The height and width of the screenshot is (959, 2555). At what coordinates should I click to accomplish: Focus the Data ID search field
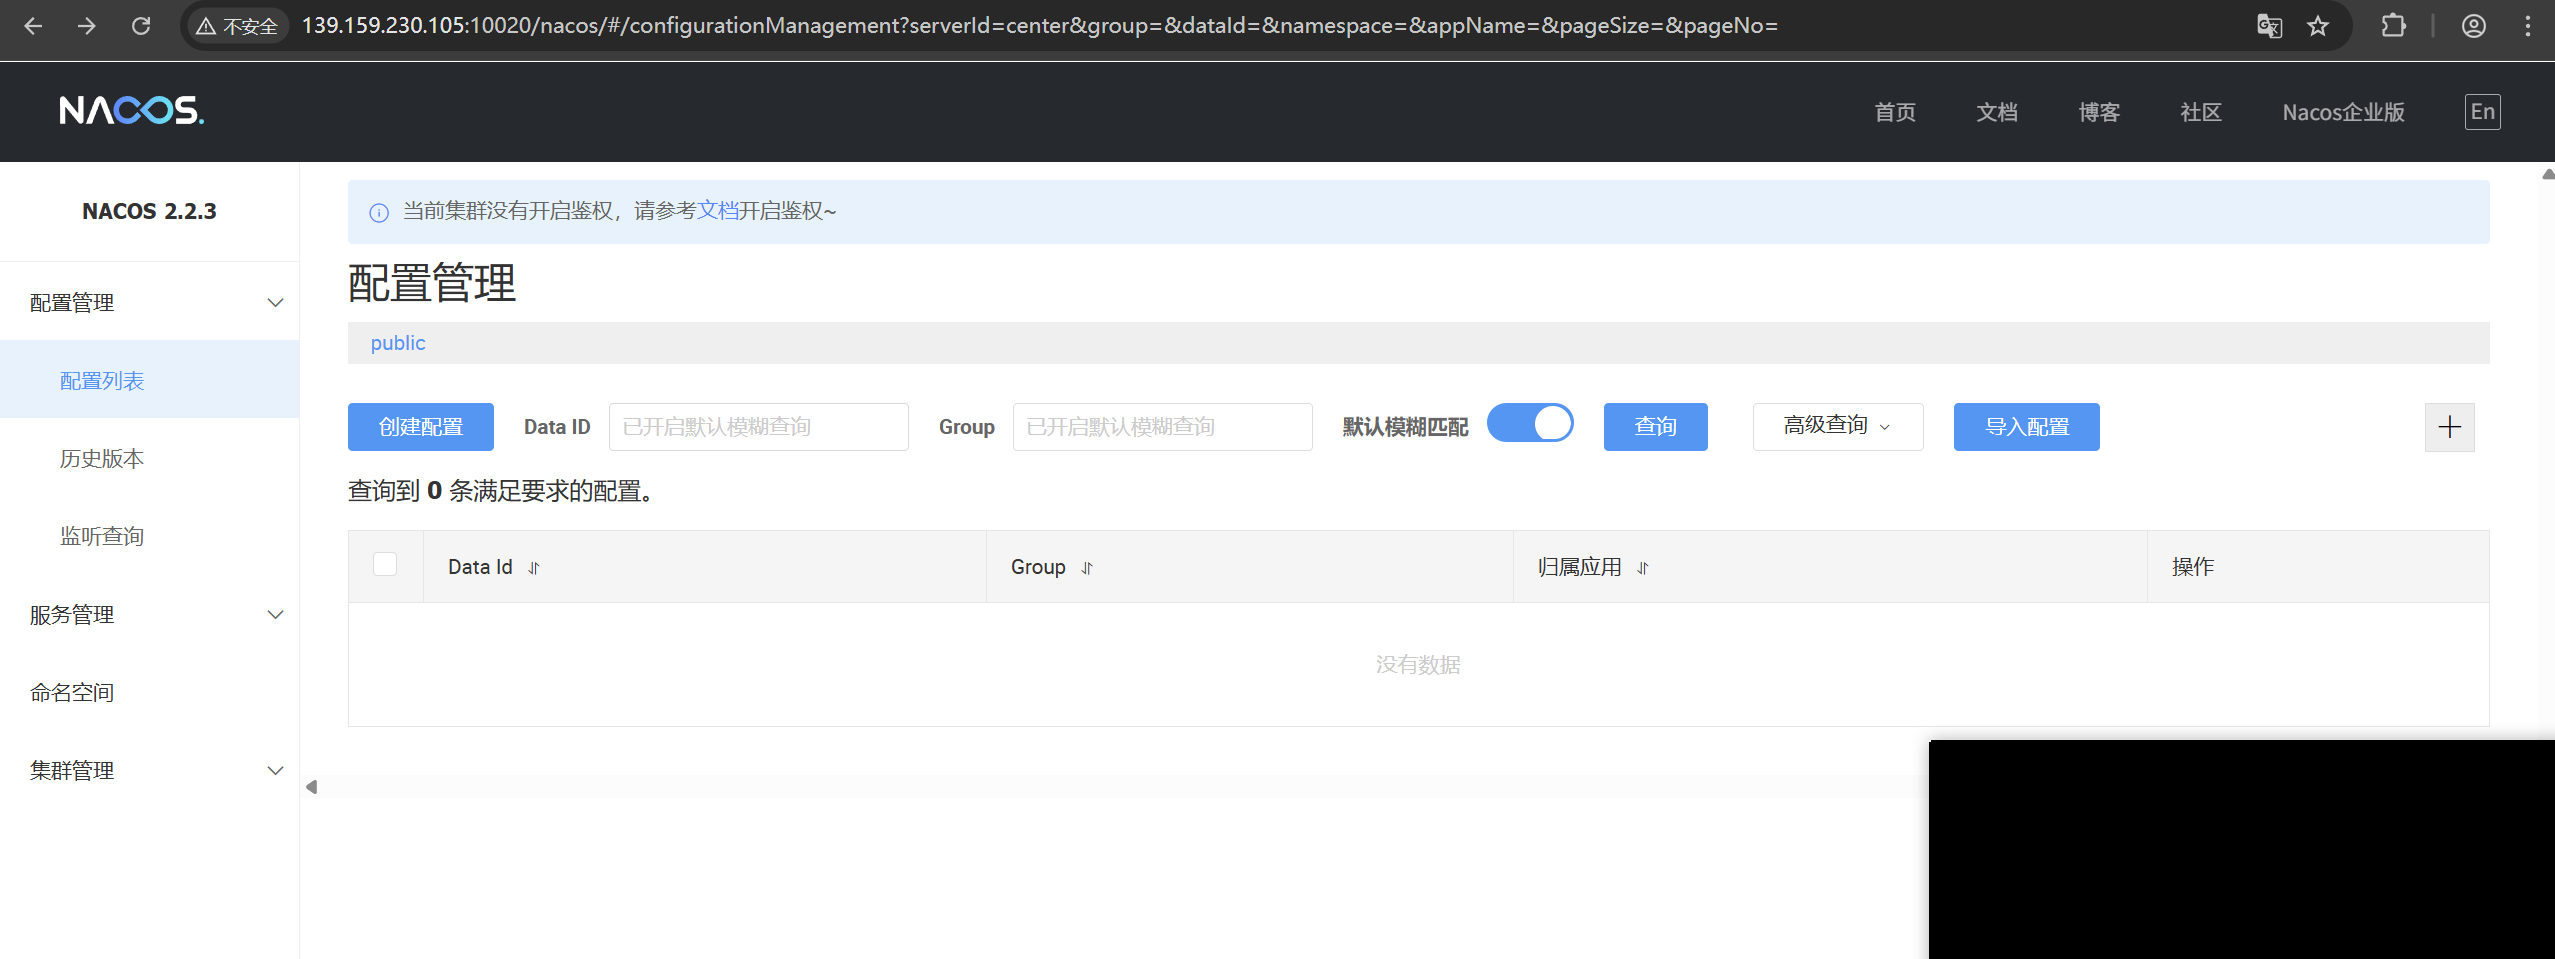pos(759,427)
